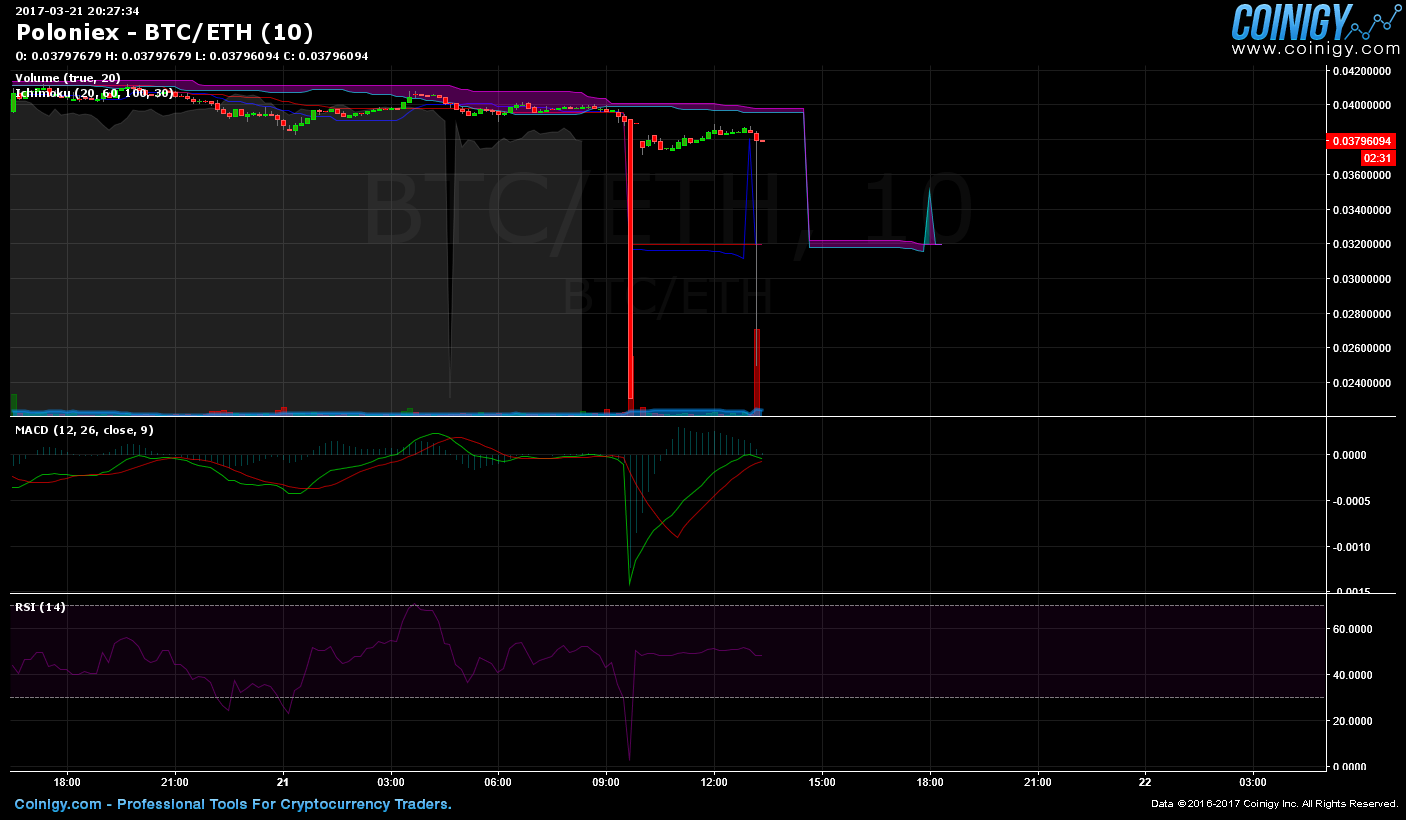Select the Poloniex - BTC/ETH (10) chart title
The width and height of the screenshot is (1406, 820).
click(165, 32)
